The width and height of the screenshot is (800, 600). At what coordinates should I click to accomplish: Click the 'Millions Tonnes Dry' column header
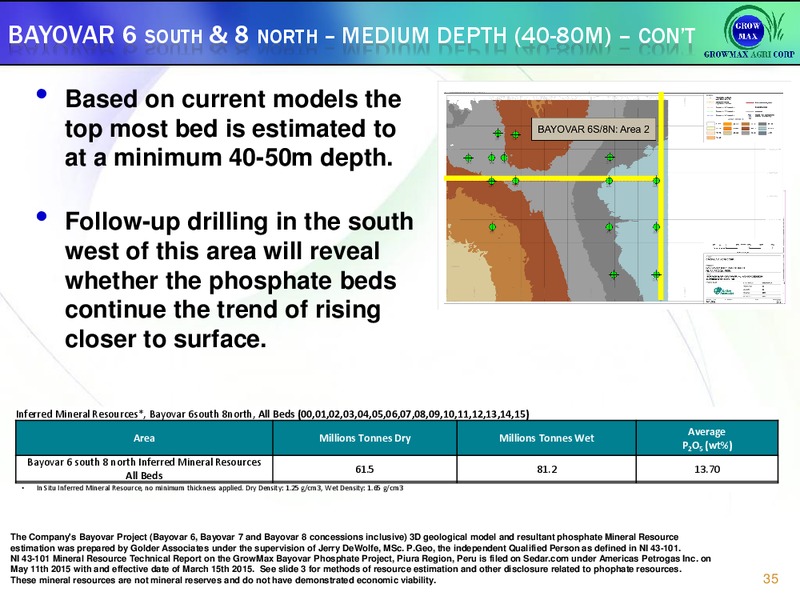click(365, 438)
